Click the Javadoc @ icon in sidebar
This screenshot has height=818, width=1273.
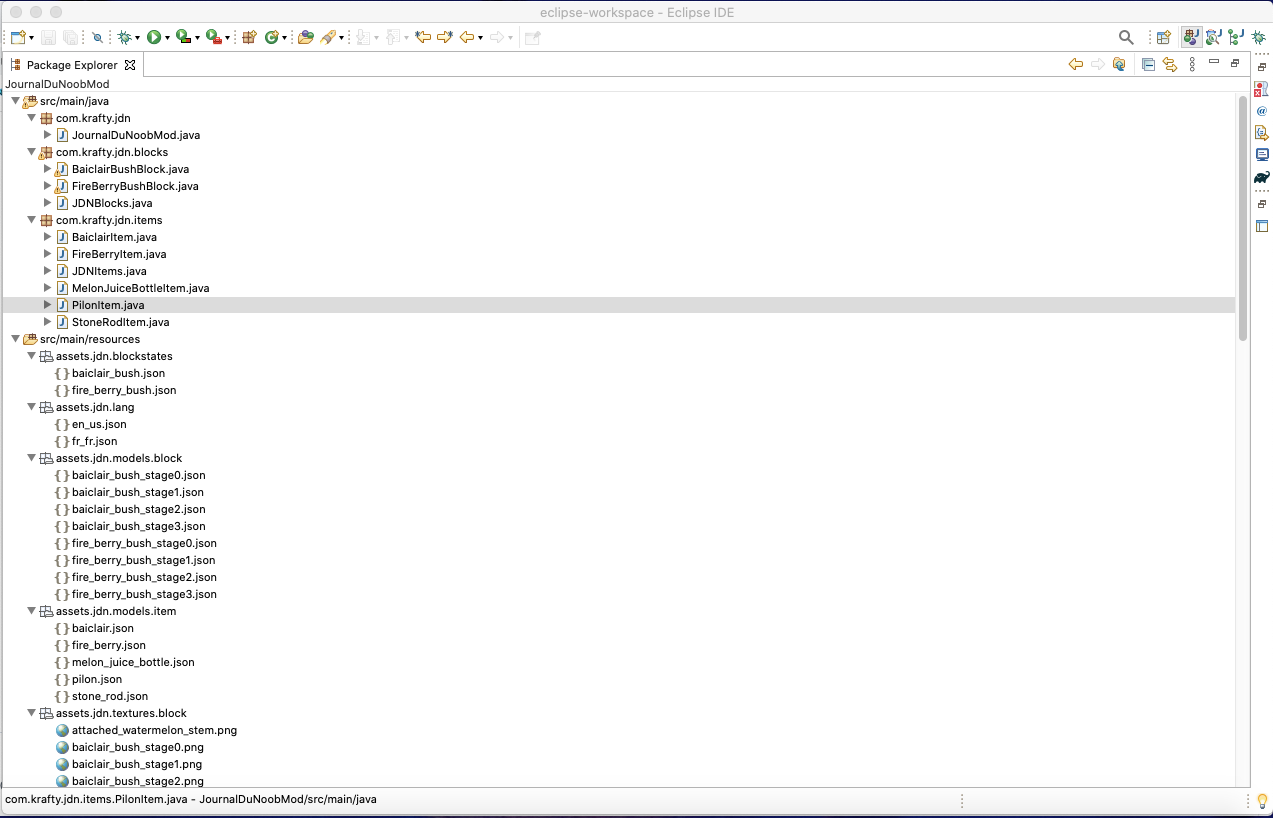coord(1261,111)
